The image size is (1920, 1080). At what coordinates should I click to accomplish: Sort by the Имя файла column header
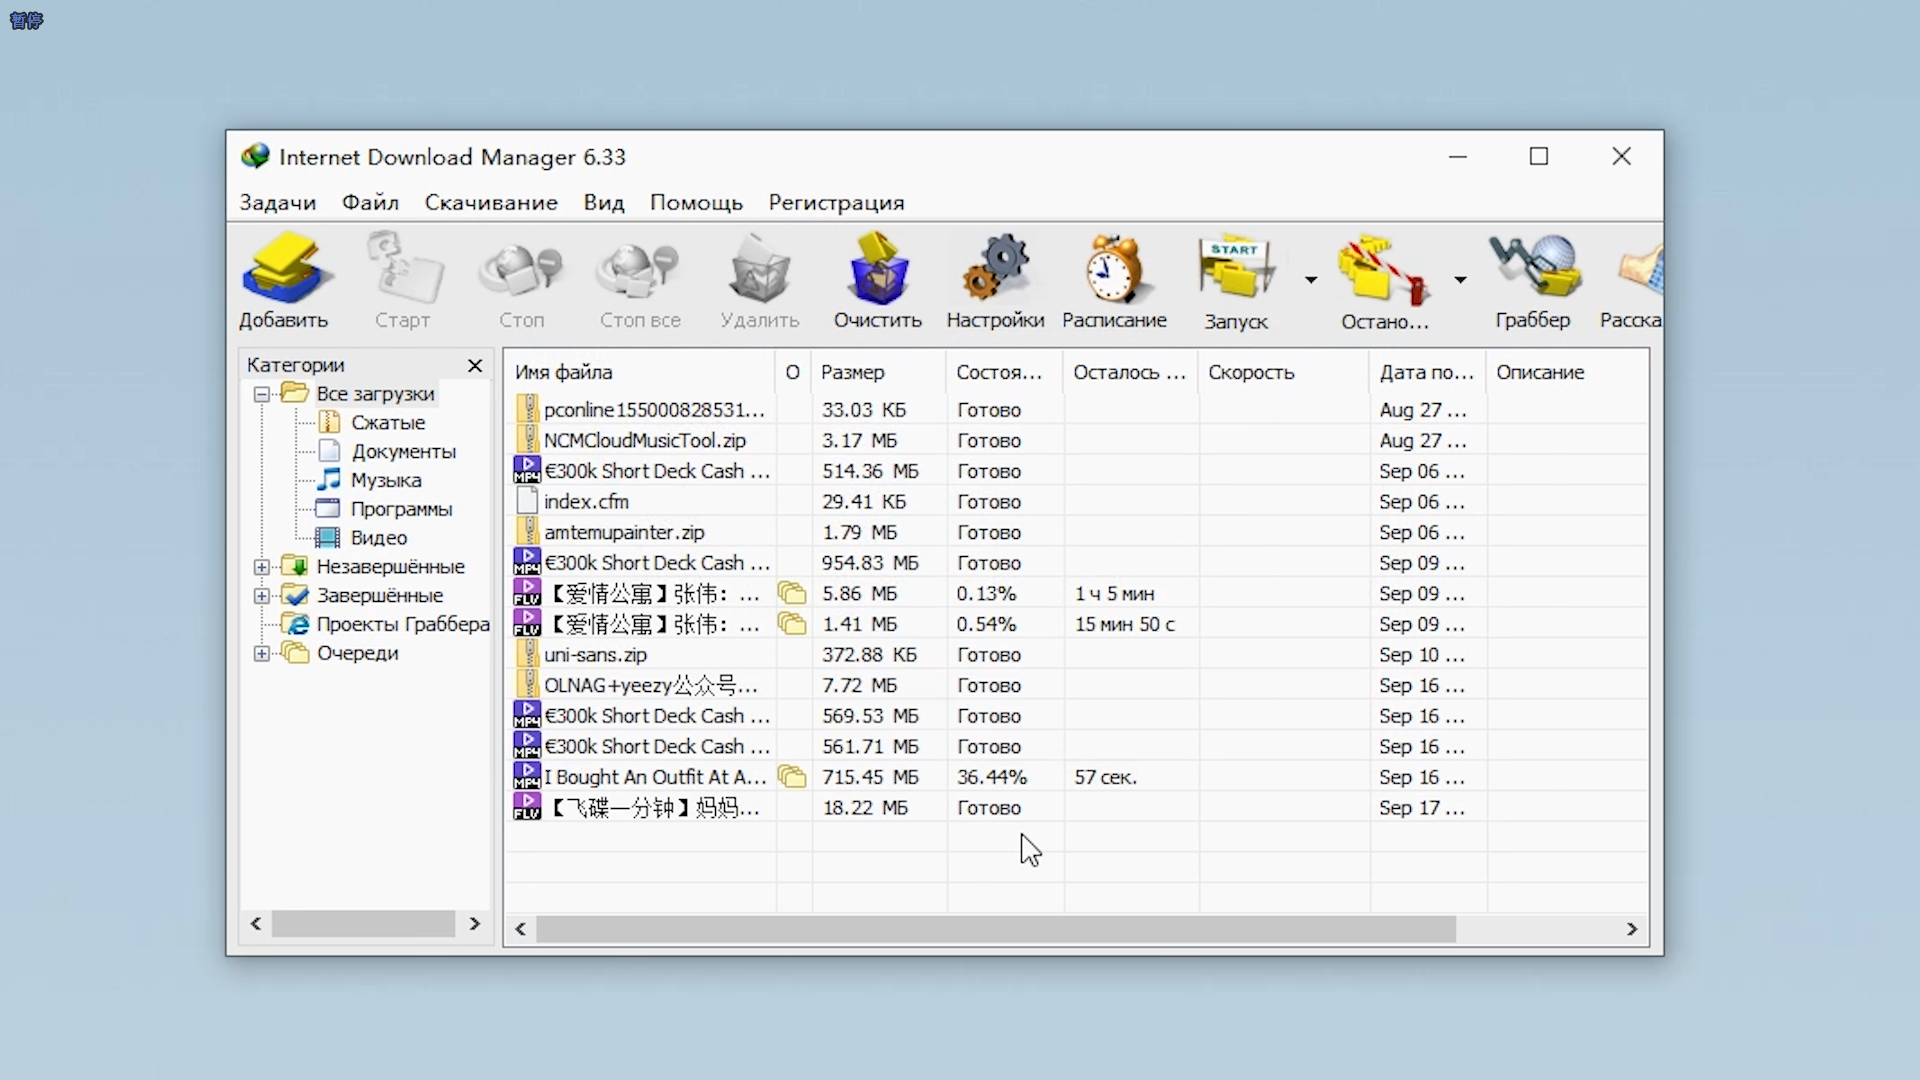[x=563, y=372]
